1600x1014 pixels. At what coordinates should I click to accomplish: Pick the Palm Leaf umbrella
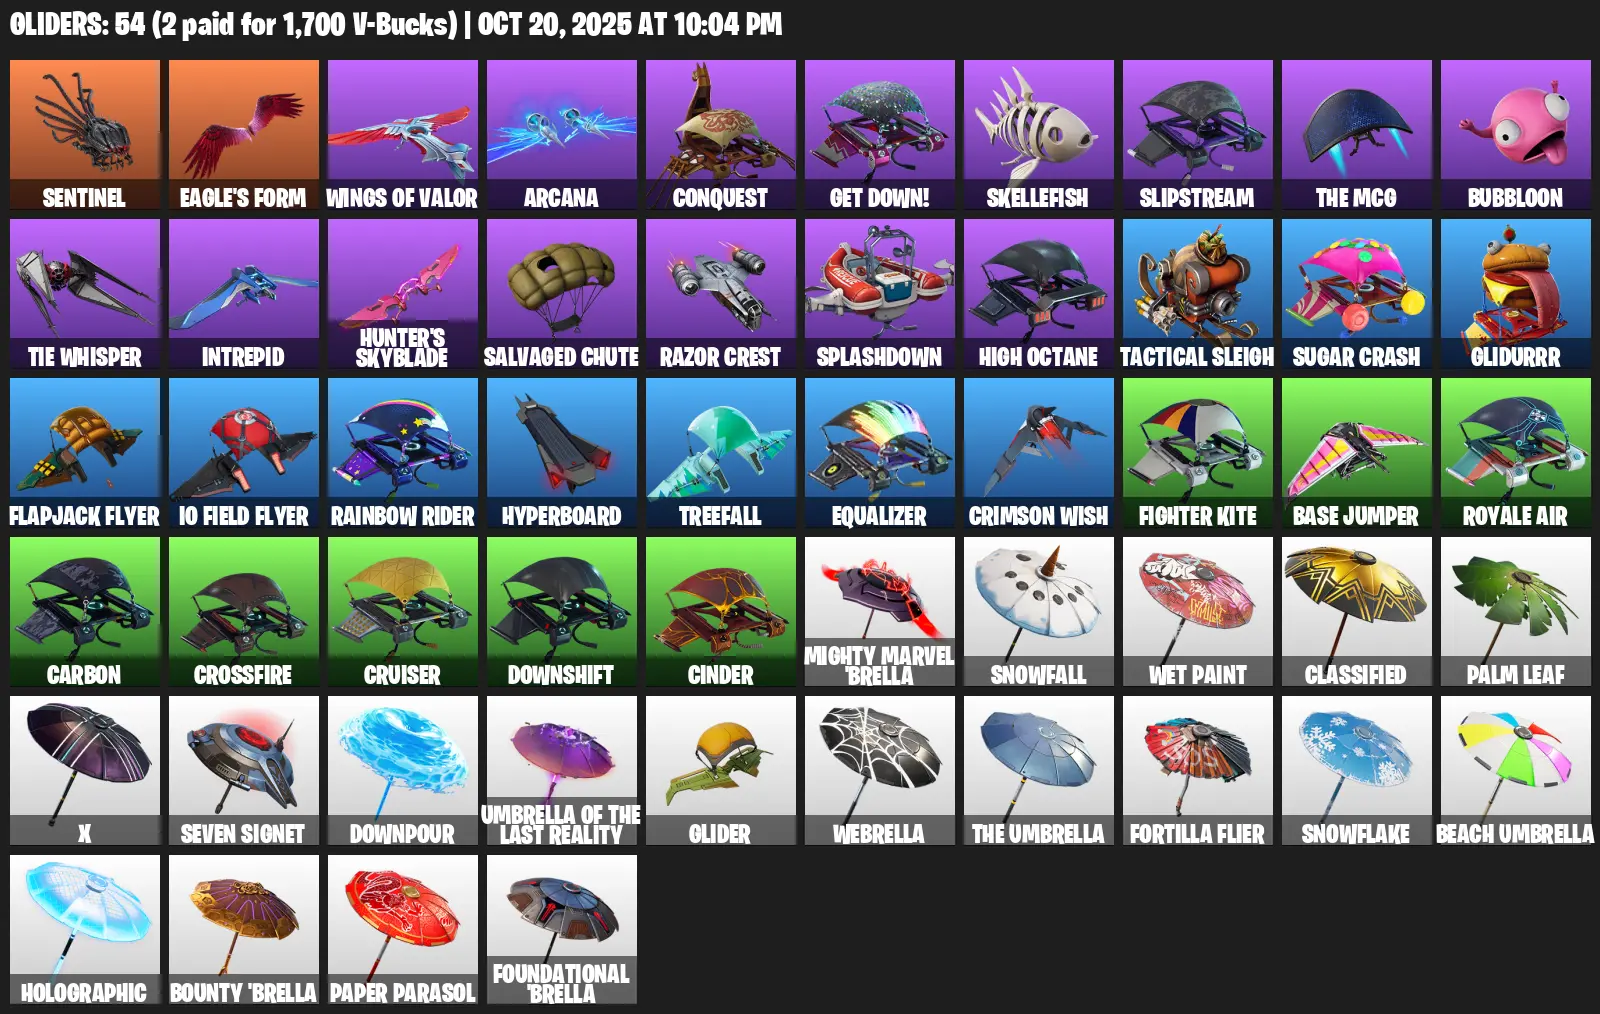click(x=1516, y=611)
